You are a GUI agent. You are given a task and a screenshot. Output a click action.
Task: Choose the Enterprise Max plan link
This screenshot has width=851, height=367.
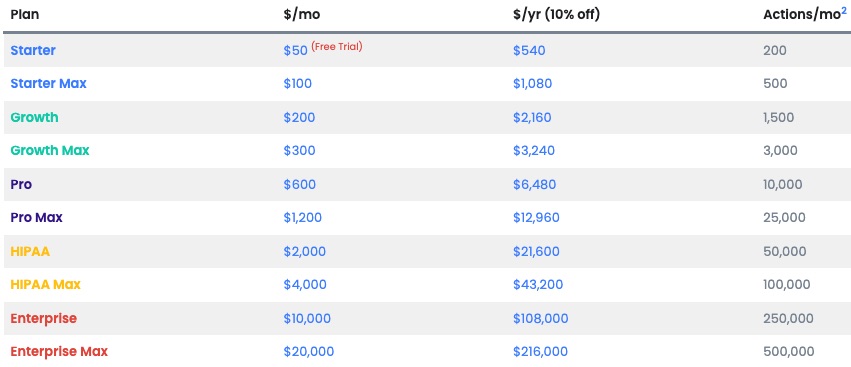tap(59, 352)
